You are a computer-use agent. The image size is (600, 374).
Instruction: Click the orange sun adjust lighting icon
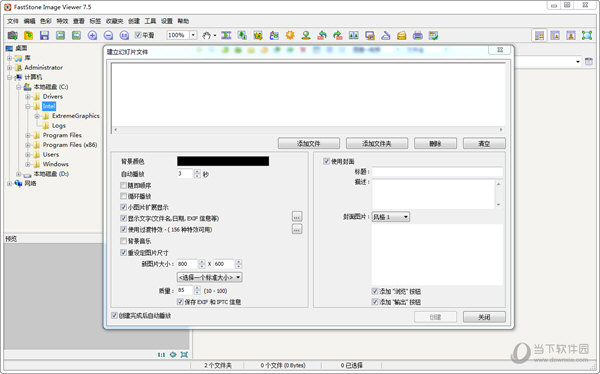coord(290,36)
